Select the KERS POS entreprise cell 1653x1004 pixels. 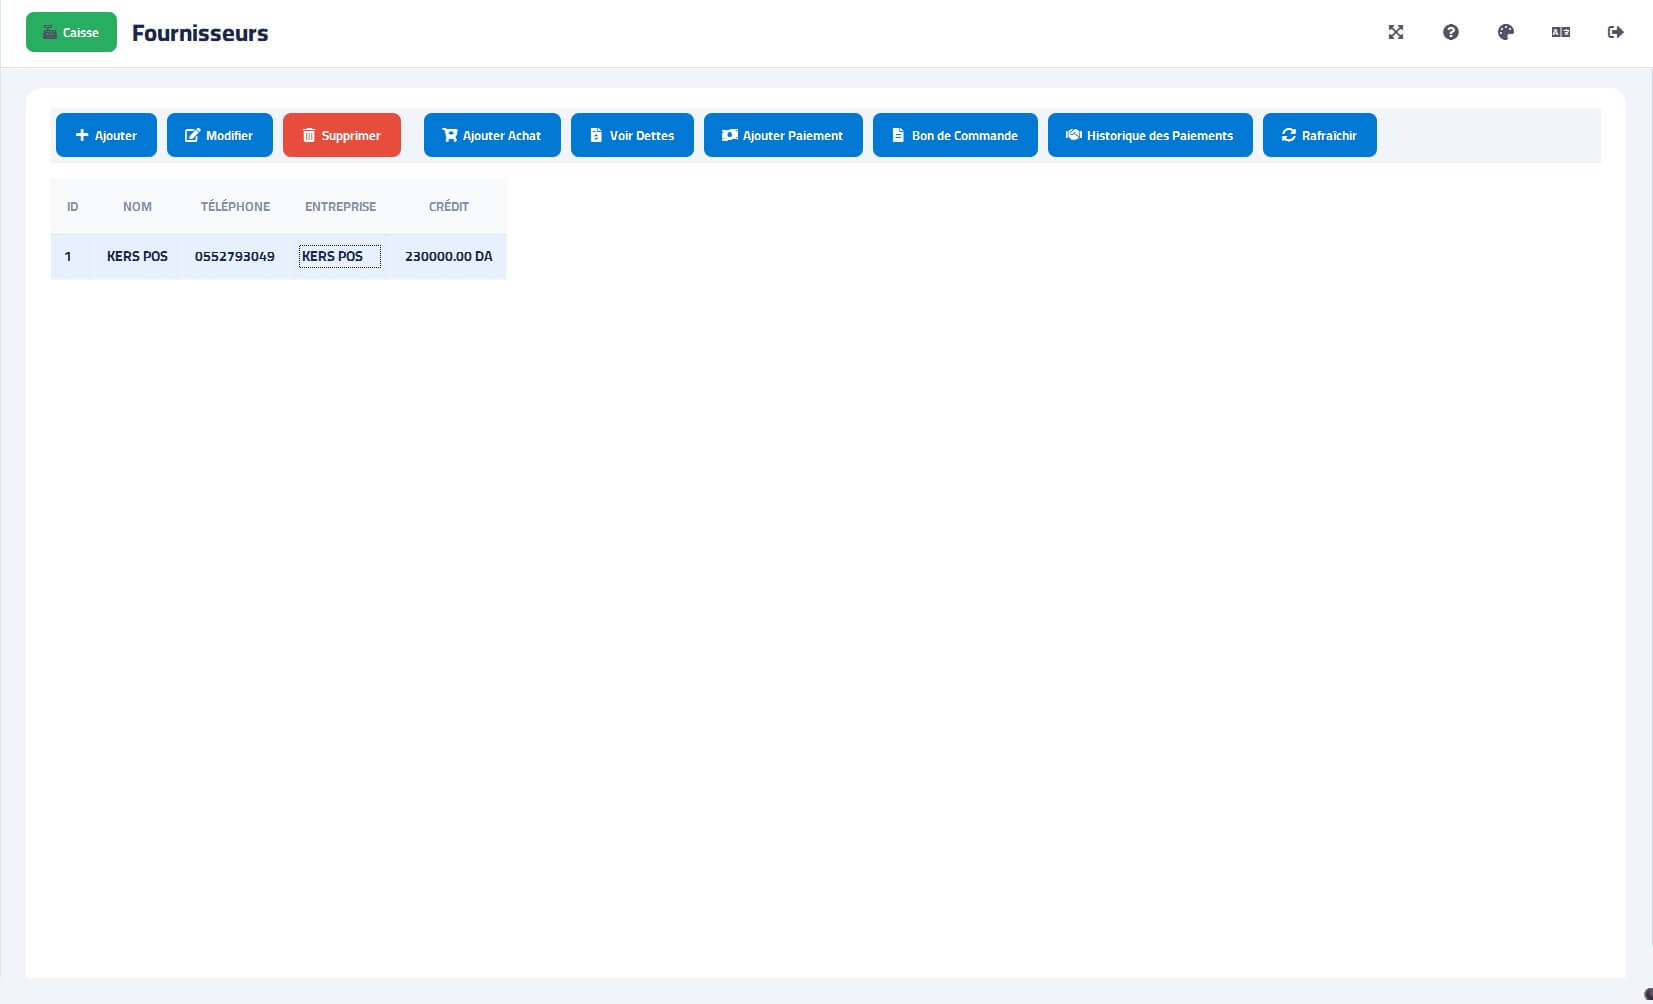point(339,256)
